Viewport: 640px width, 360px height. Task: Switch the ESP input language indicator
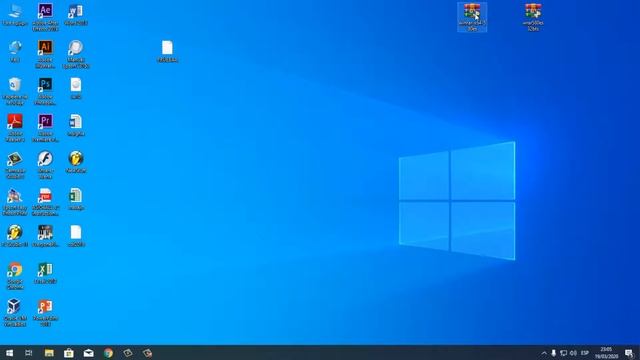click(585, 353)
